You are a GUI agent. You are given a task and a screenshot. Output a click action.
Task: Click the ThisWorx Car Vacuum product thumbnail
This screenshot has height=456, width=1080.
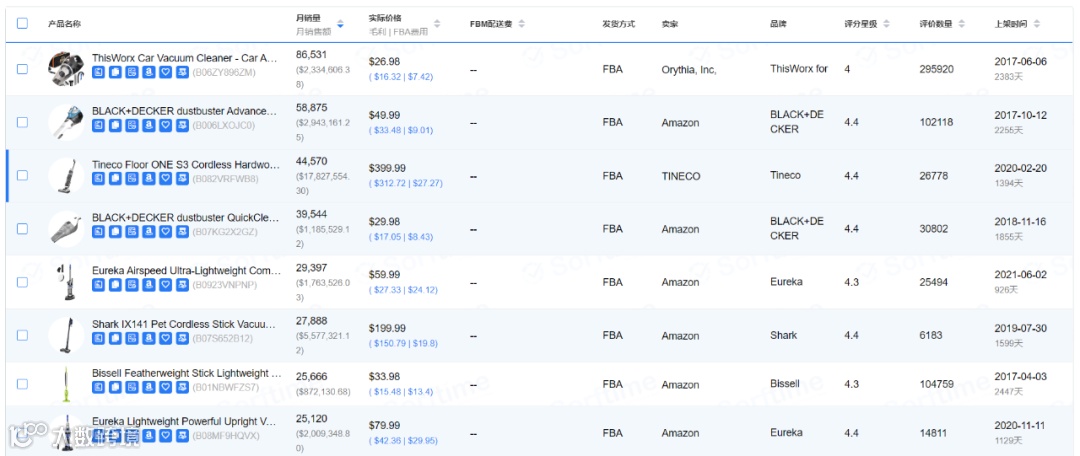pos(66,69)
